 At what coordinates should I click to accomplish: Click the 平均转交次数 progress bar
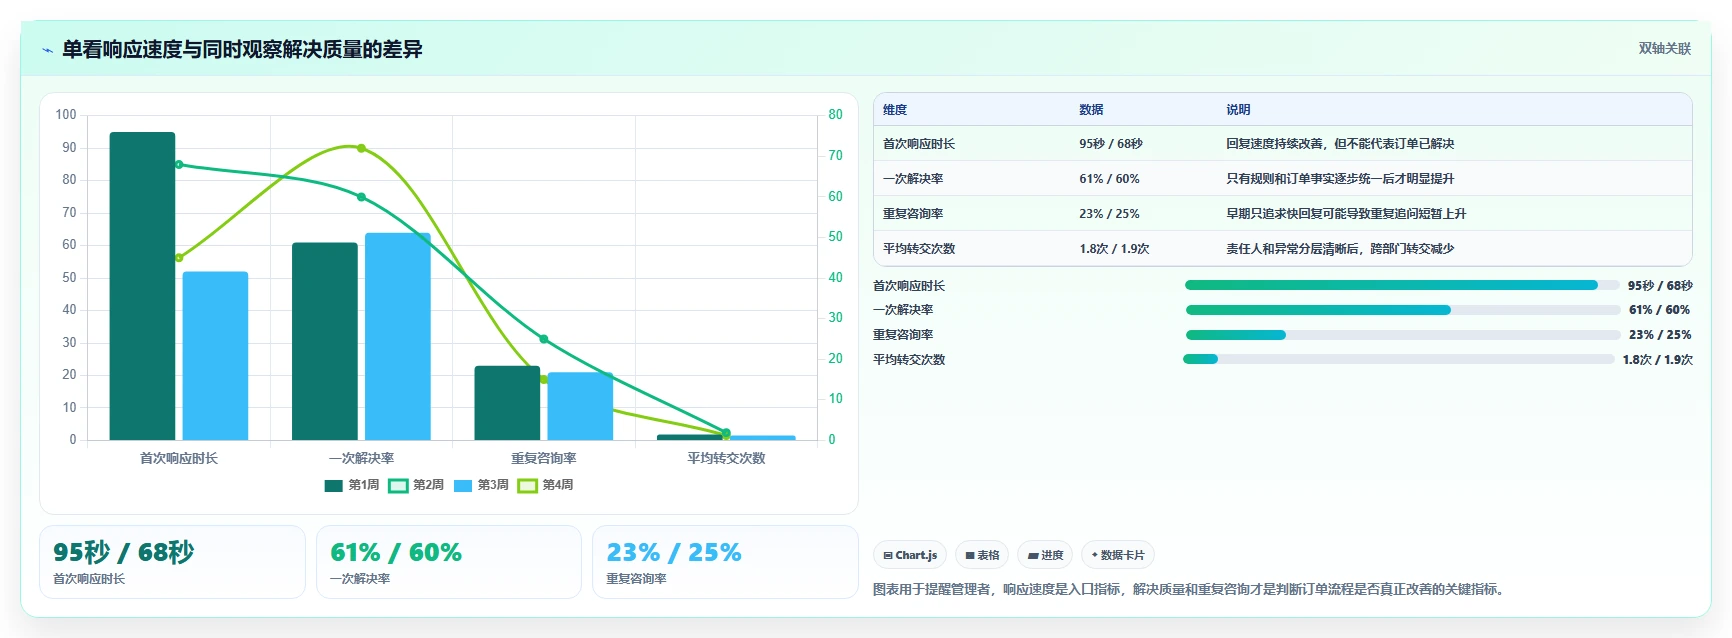[x=1399, y=359]
